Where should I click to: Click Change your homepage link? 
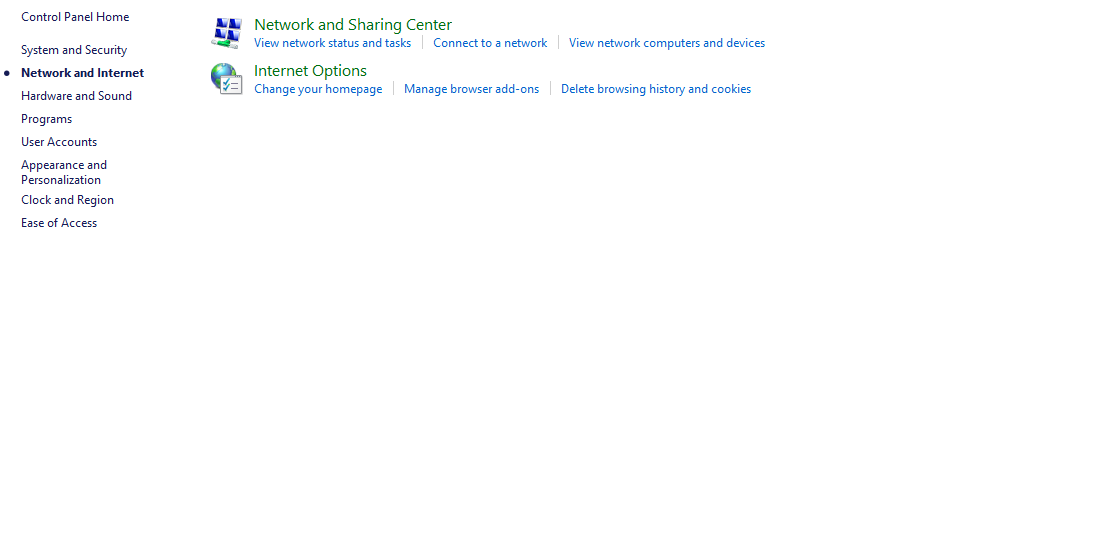(318, 89)
